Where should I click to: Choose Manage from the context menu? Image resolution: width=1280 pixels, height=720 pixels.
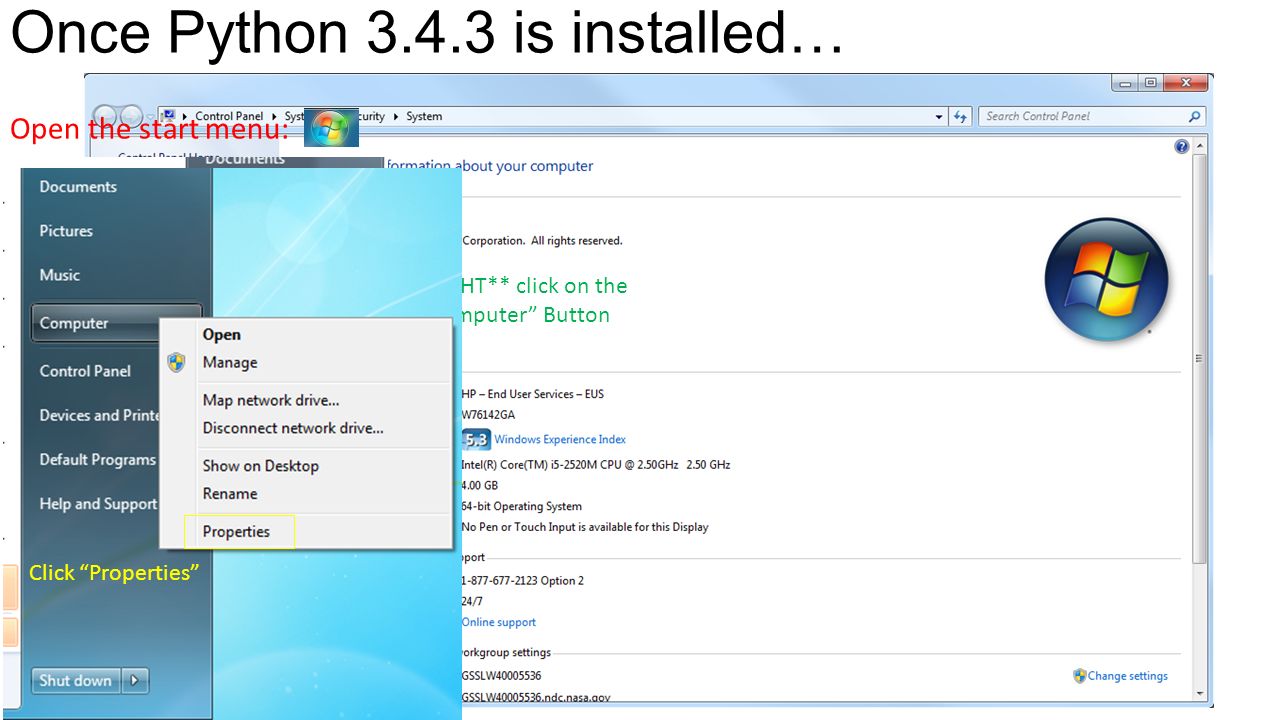(230, 362)
